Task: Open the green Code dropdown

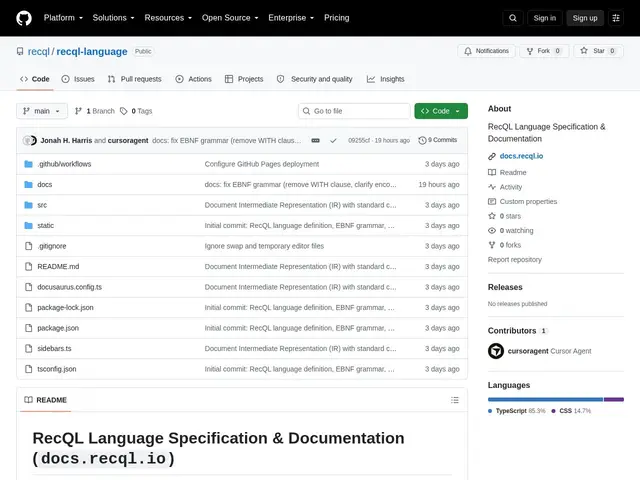Action: (x=441, y=111)
